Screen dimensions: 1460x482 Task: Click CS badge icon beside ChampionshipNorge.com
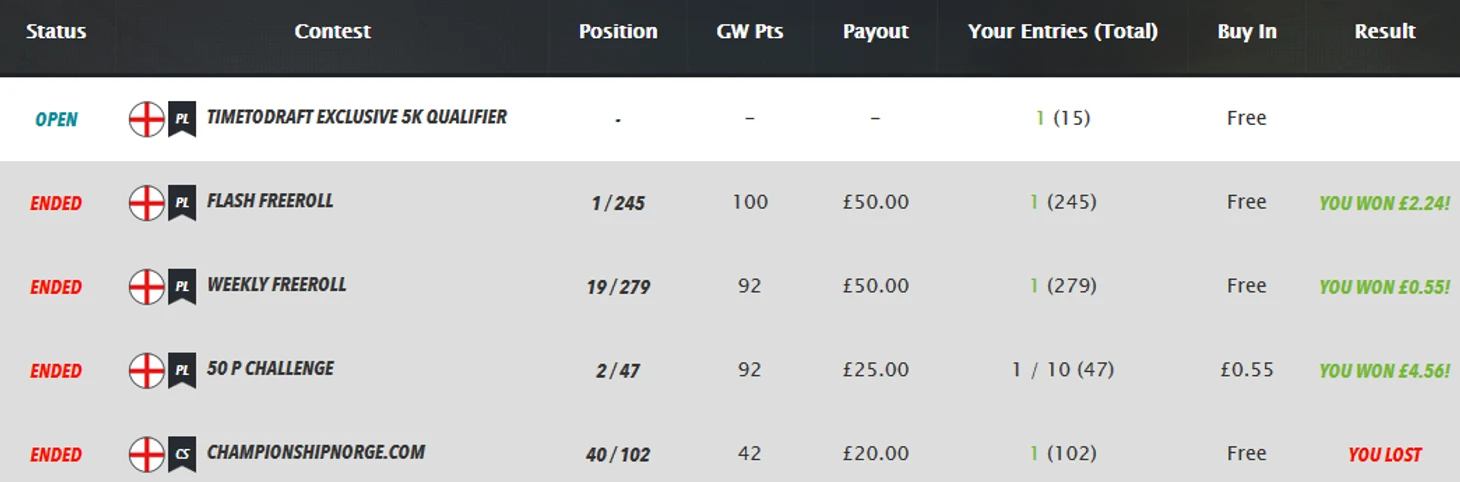pos(182,454)
